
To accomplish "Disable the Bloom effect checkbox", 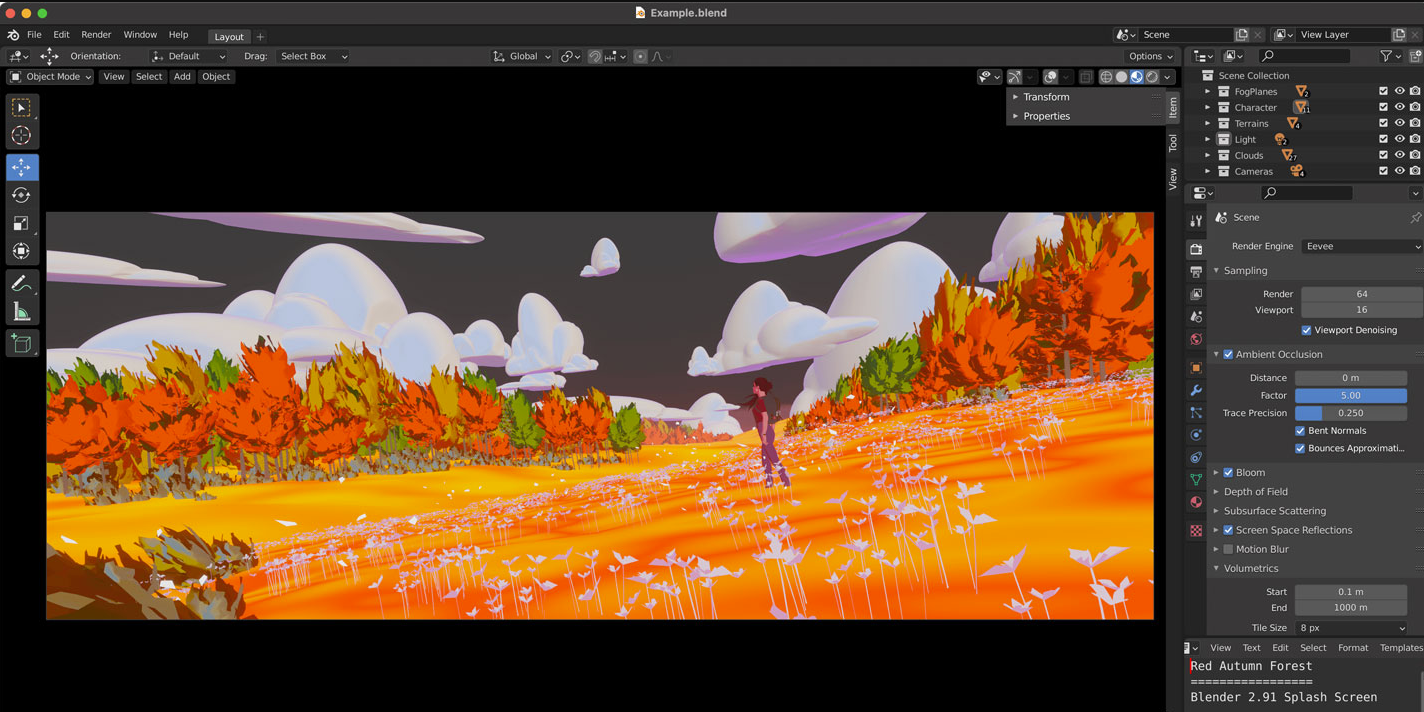I will (1228, 473).
